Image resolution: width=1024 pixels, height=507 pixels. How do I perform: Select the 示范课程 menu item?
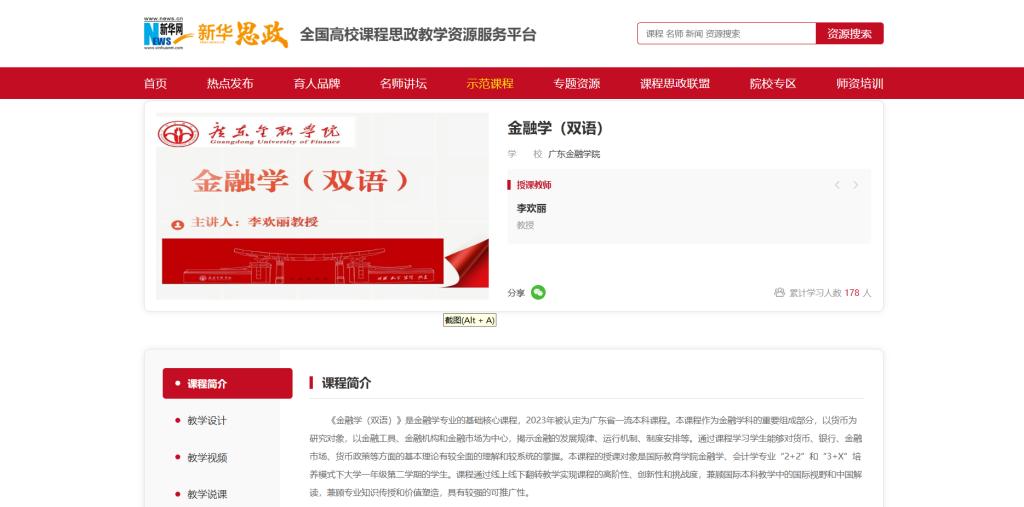point(490,84)
